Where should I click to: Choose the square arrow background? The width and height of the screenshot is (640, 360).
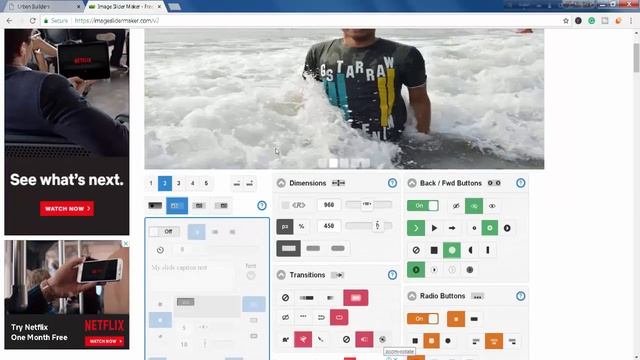[434, 250]
